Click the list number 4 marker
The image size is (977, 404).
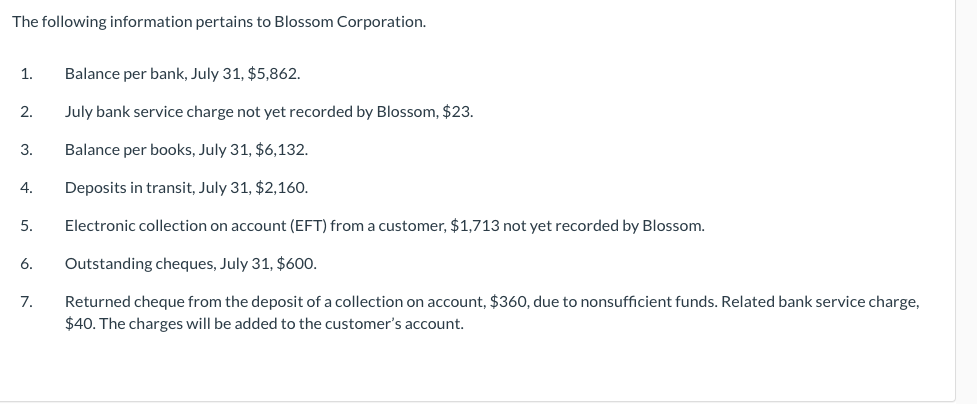pyautogui.click(x=26, y=187)
